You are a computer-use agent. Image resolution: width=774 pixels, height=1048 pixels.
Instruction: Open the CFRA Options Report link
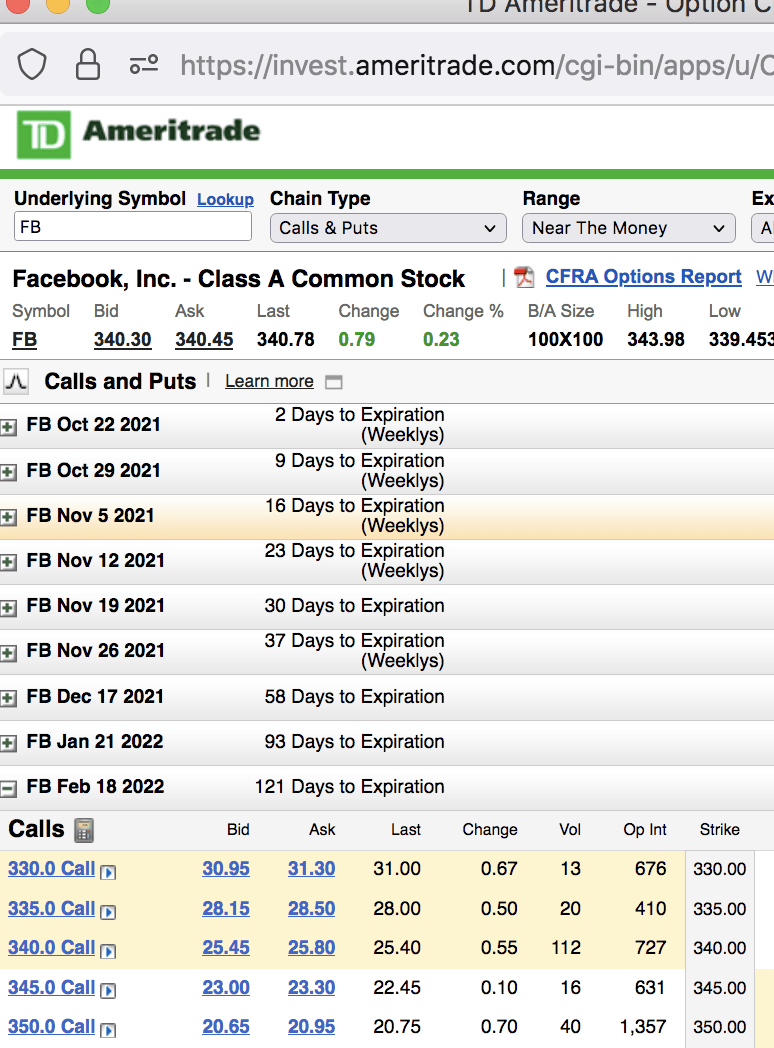[x=643, y=277]
